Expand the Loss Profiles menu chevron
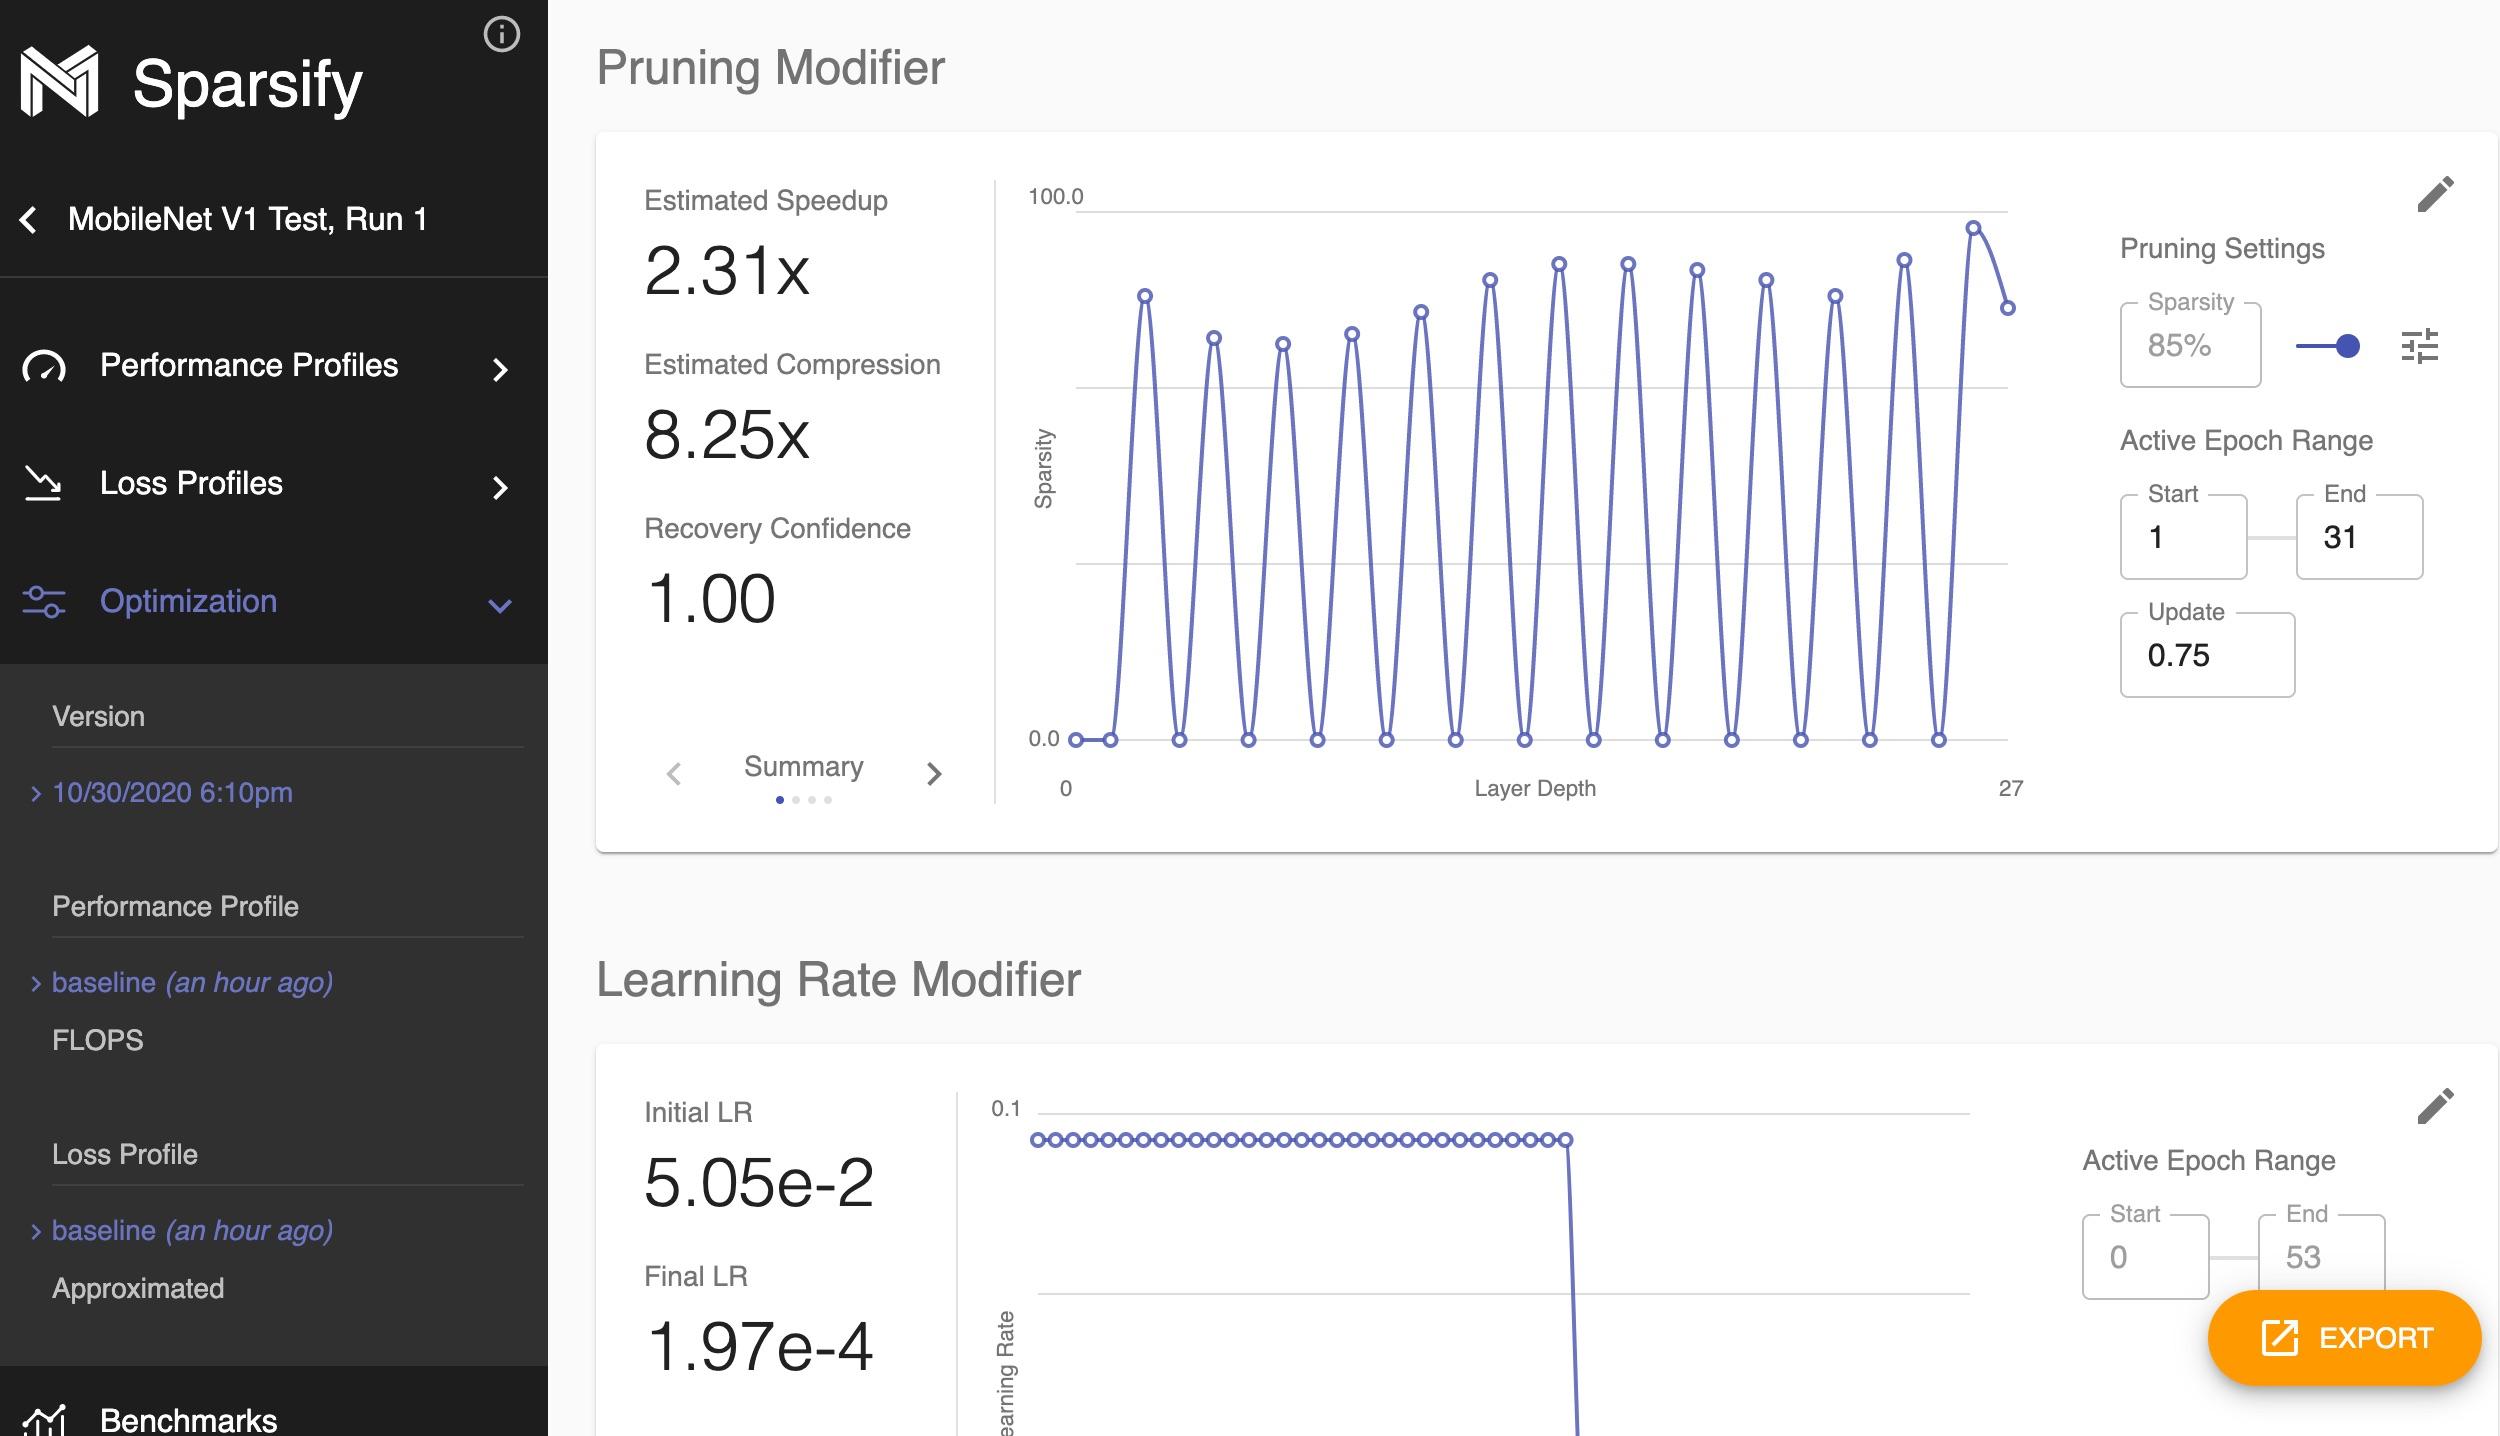The height and width of the screenshot is (1436, 2500). click(x=500, y=488)
